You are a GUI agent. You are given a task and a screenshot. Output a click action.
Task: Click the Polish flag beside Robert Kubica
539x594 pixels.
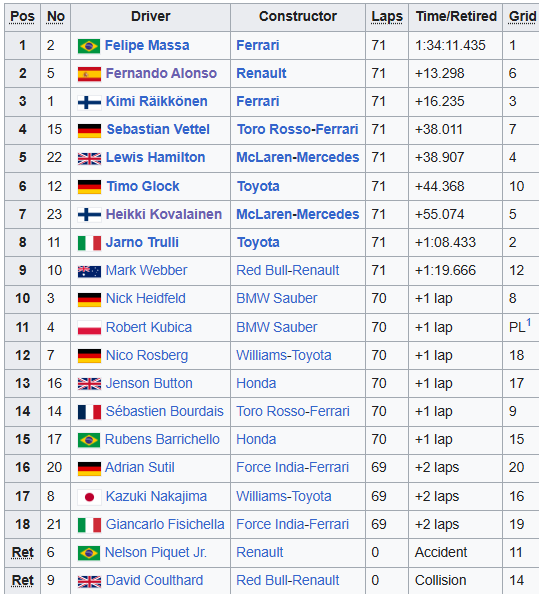tap(89, 328)
